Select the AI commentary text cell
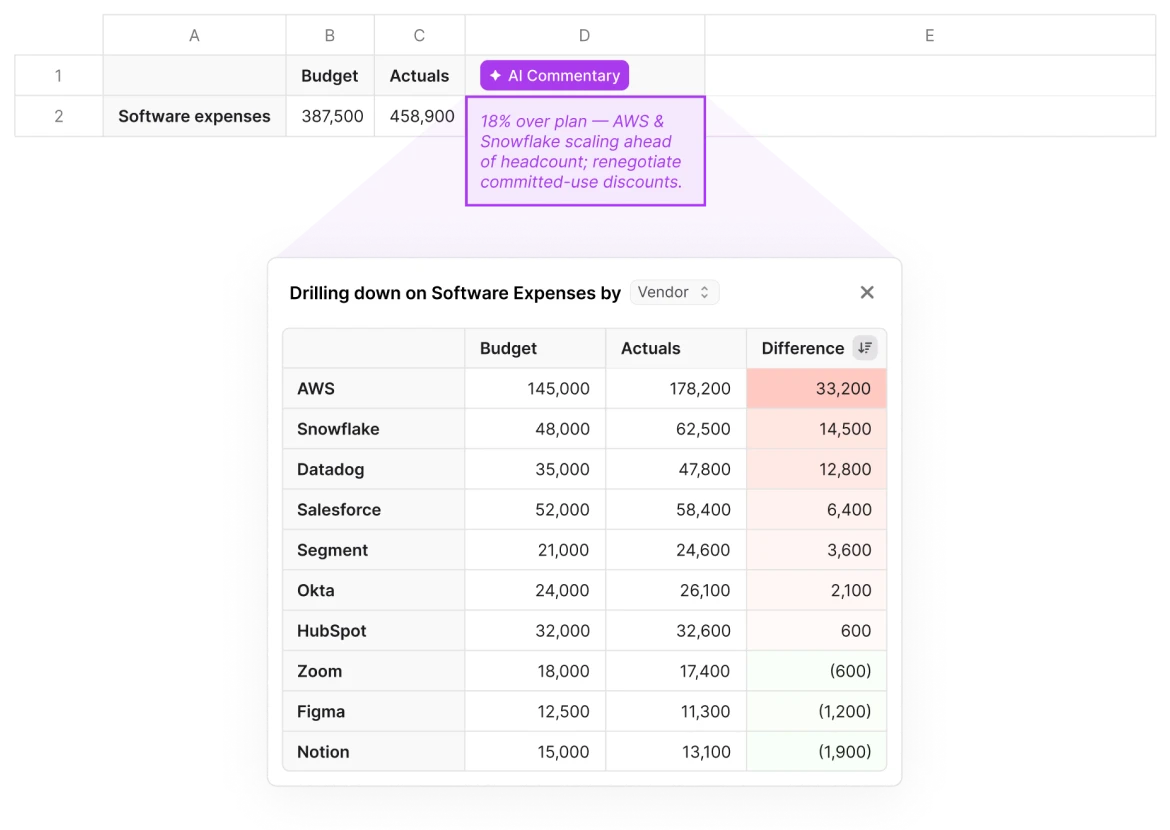 585,151
